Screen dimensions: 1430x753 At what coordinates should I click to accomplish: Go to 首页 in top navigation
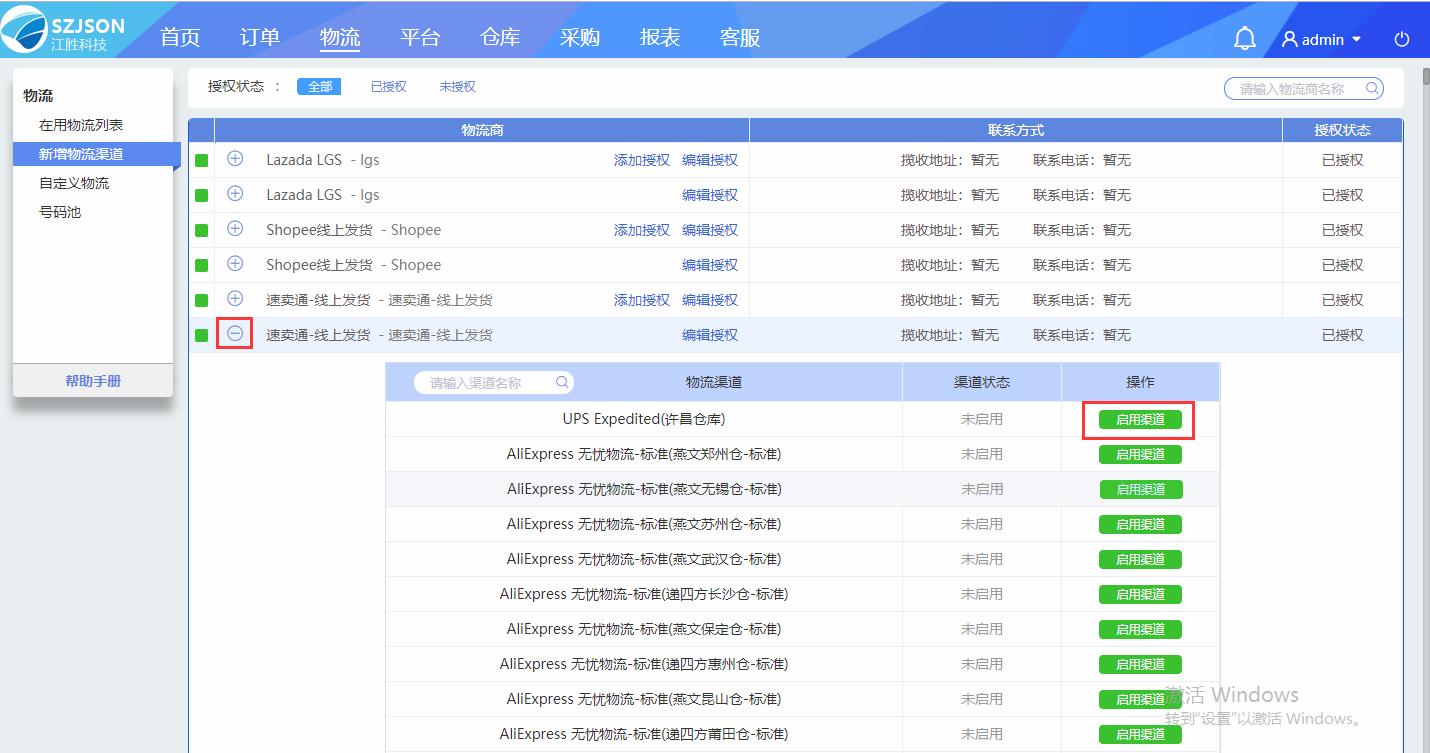point(180,38)
